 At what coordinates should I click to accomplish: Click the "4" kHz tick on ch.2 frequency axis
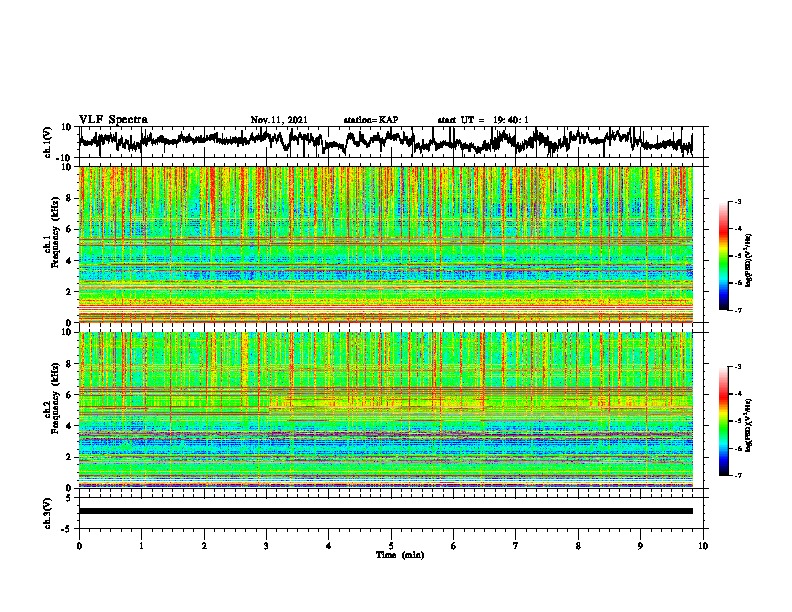coord(69,426)
